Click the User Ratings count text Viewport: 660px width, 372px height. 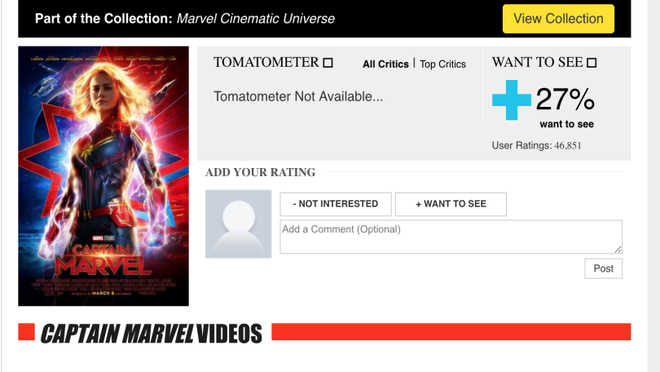tap(536, 146)
